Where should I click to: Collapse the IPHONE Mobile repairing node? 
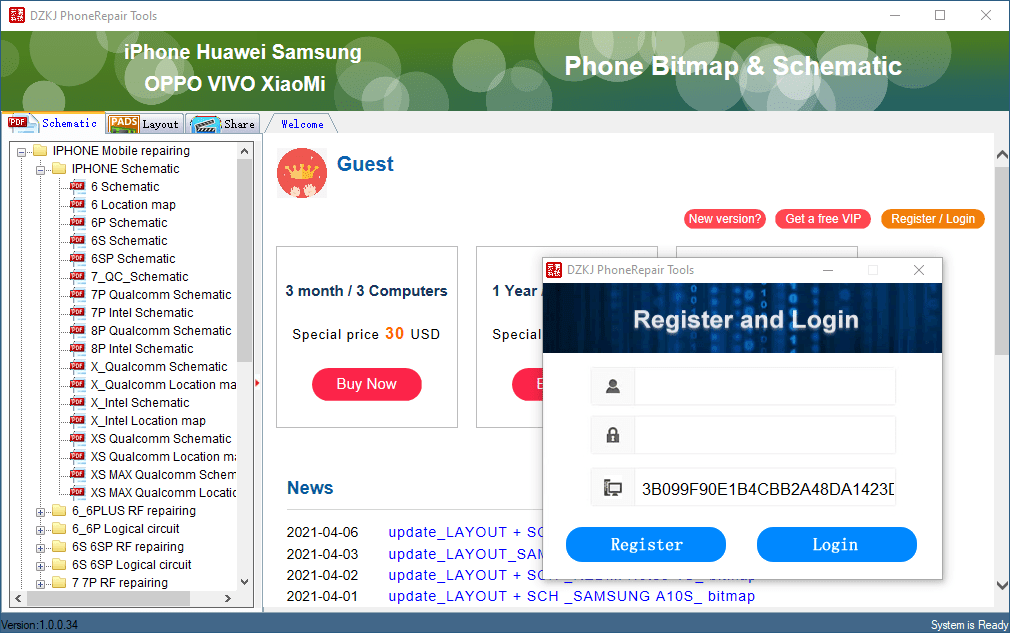(21, 152)
